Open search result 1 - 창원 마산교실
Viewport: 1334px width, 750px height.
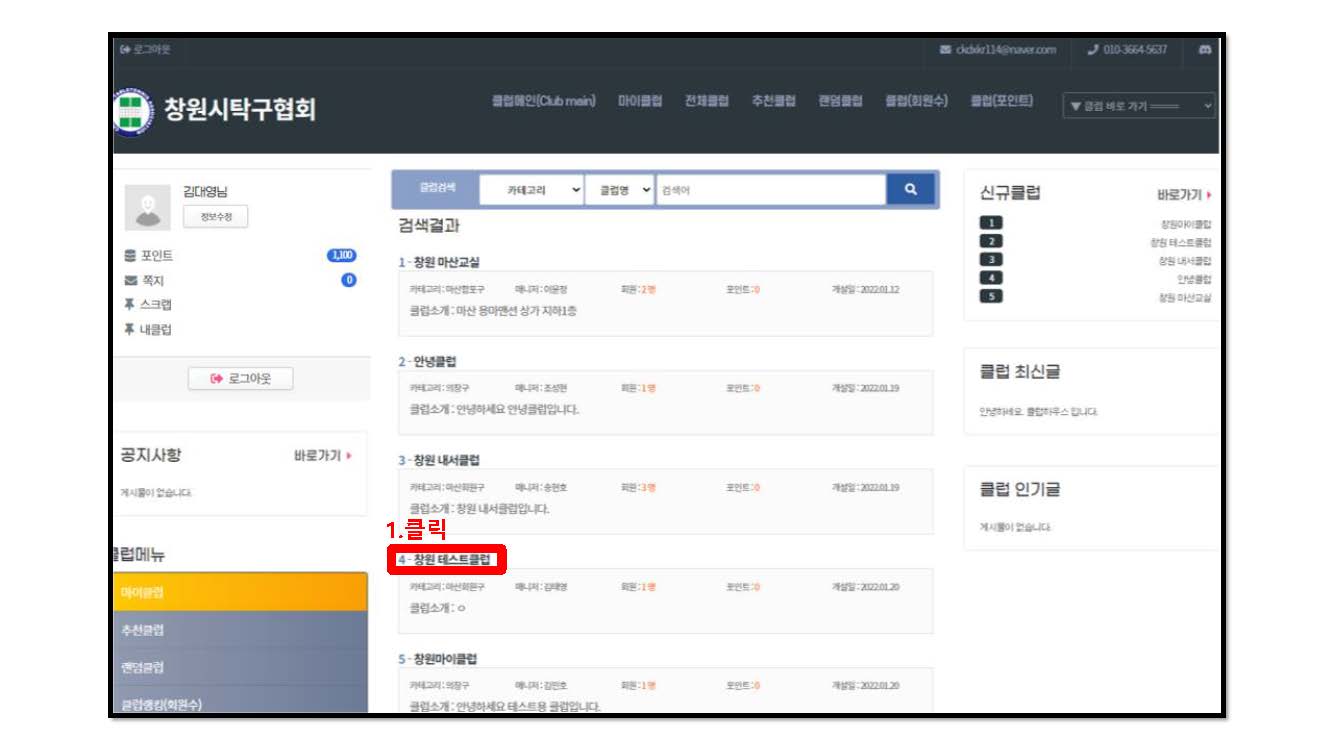(439, 262)
